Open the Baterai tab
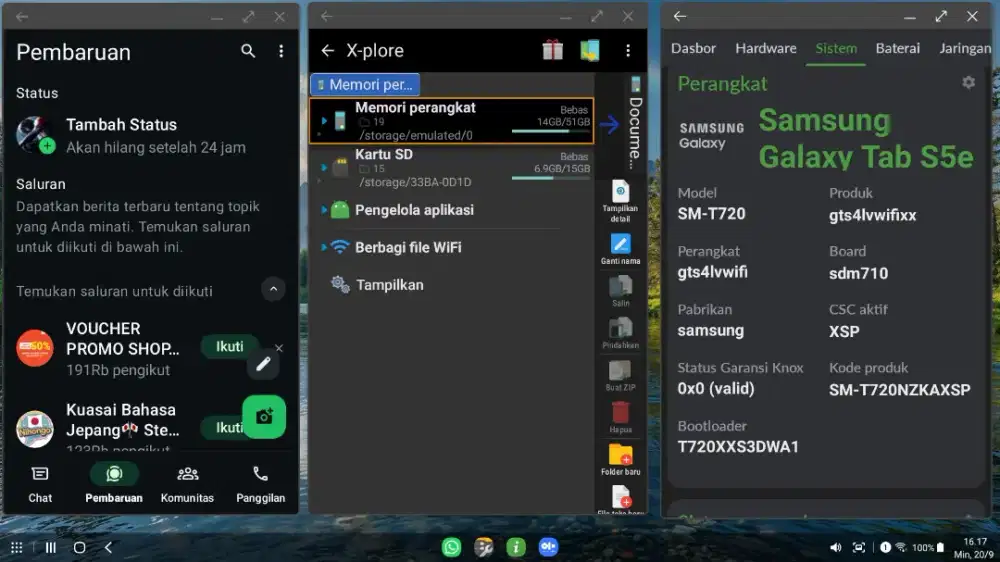Viewport: 1000px width, 562px height. point(898,48)
